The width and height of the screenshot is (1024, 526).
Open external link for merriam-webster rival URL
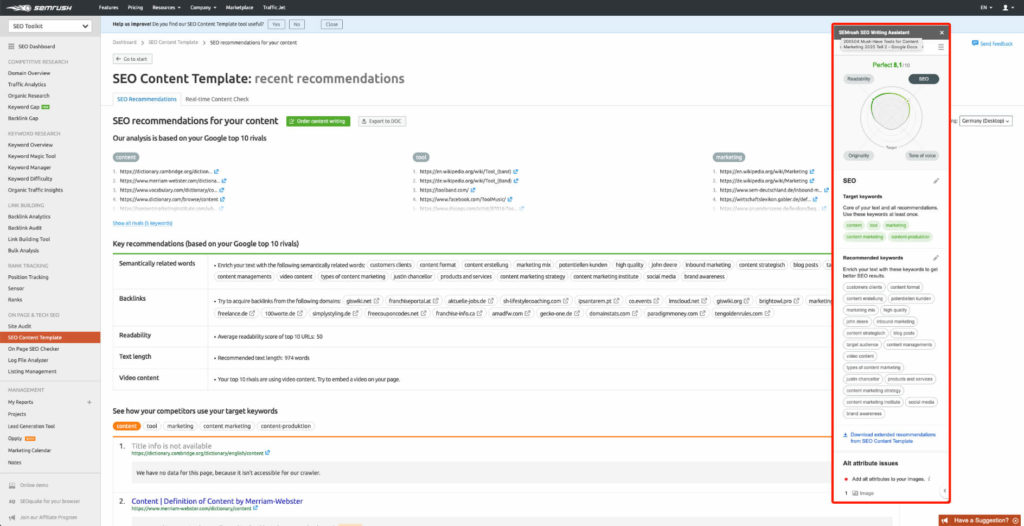coord(224,180)
